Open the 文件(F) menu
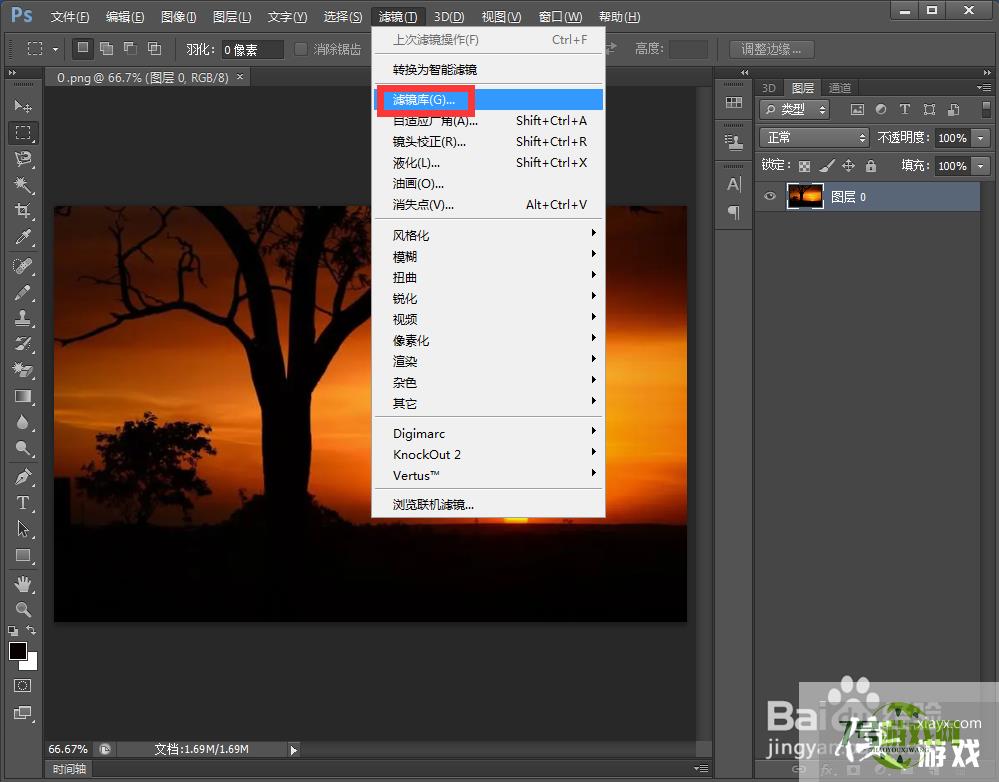 click(69, 17)
